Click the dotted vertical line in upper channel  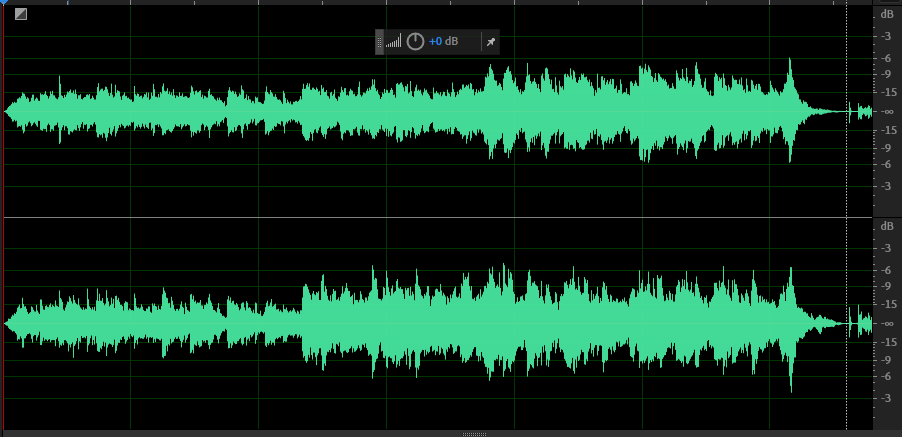[x=847, y=60]
